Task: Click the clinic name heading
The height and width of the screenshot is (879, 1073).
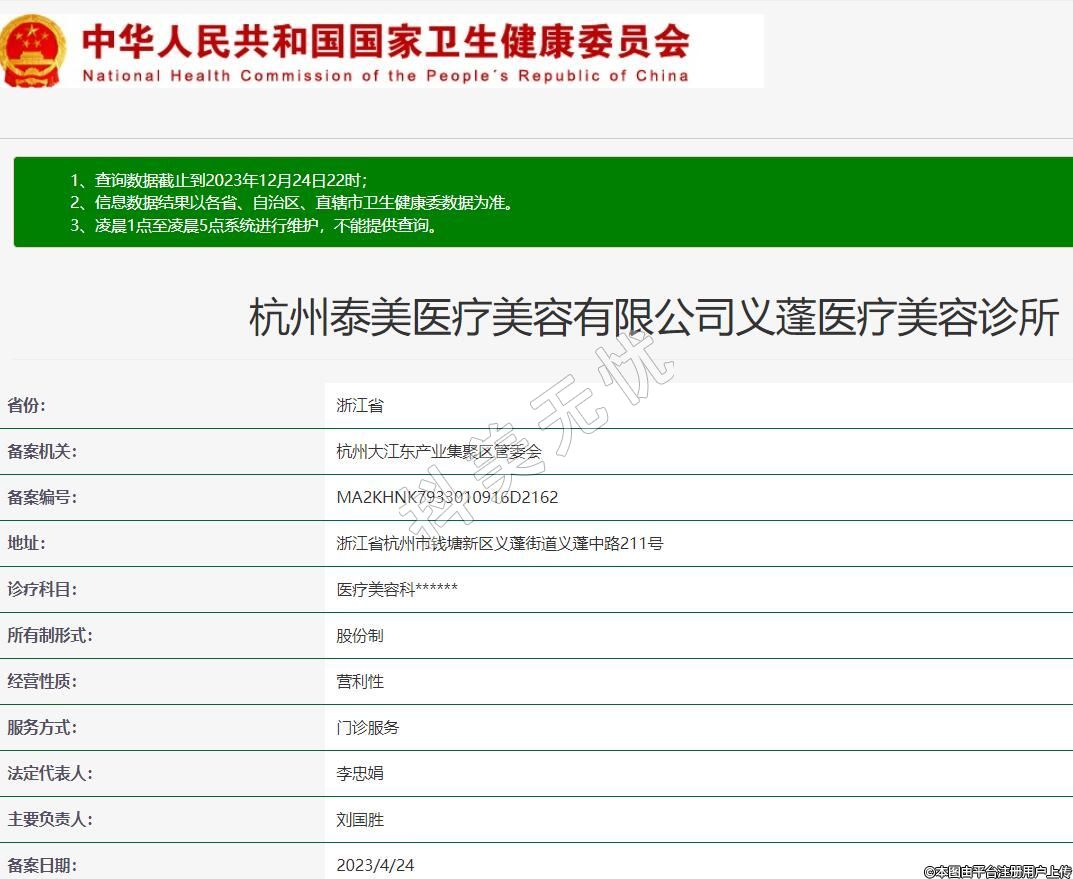Action: pyautogui.click(x=653, y=319)
